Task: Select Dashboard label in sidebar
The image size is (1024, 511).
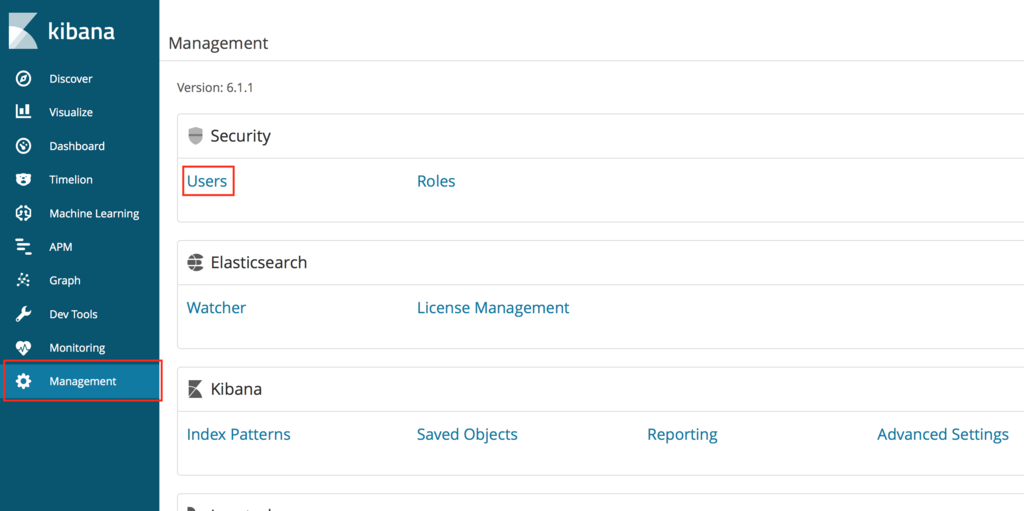Action: (x=76, y=146)
